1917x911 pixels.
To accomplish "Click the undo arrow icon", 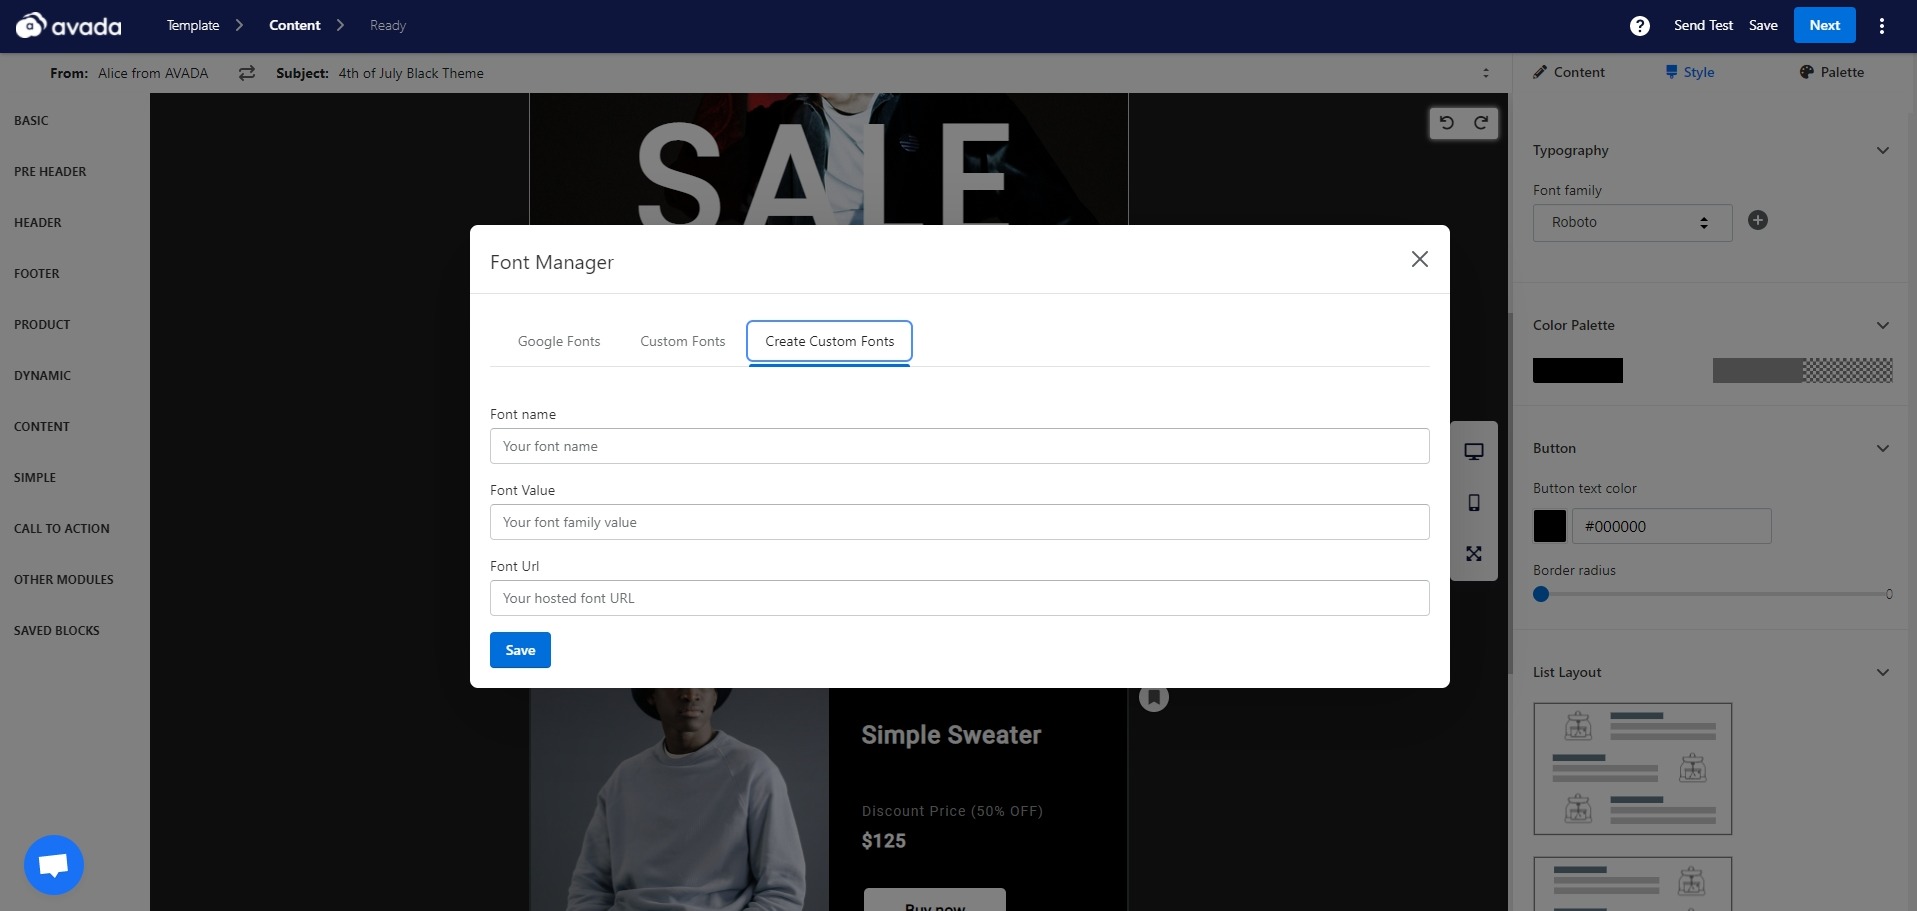I will tap(1446, 123).
